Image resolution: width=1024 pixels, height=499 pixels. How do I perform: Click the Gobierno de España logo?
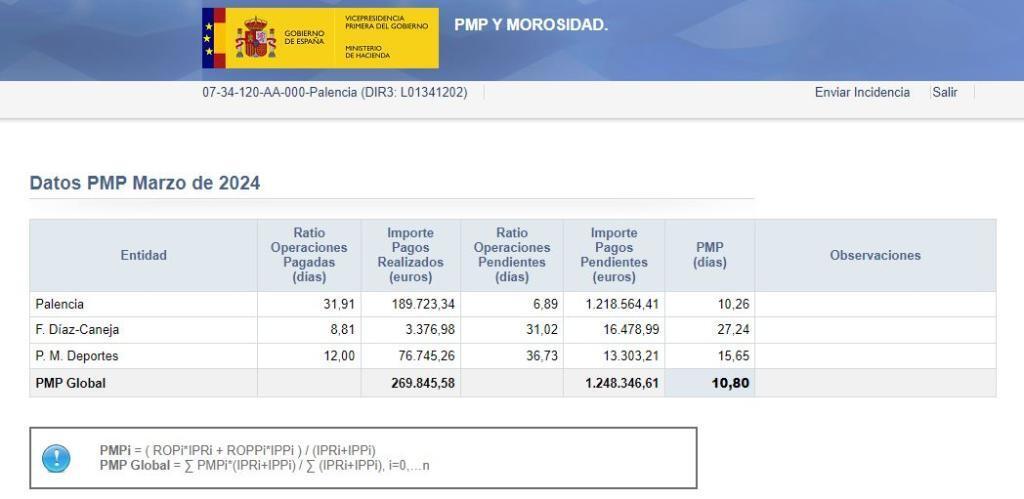pos(320,38)
